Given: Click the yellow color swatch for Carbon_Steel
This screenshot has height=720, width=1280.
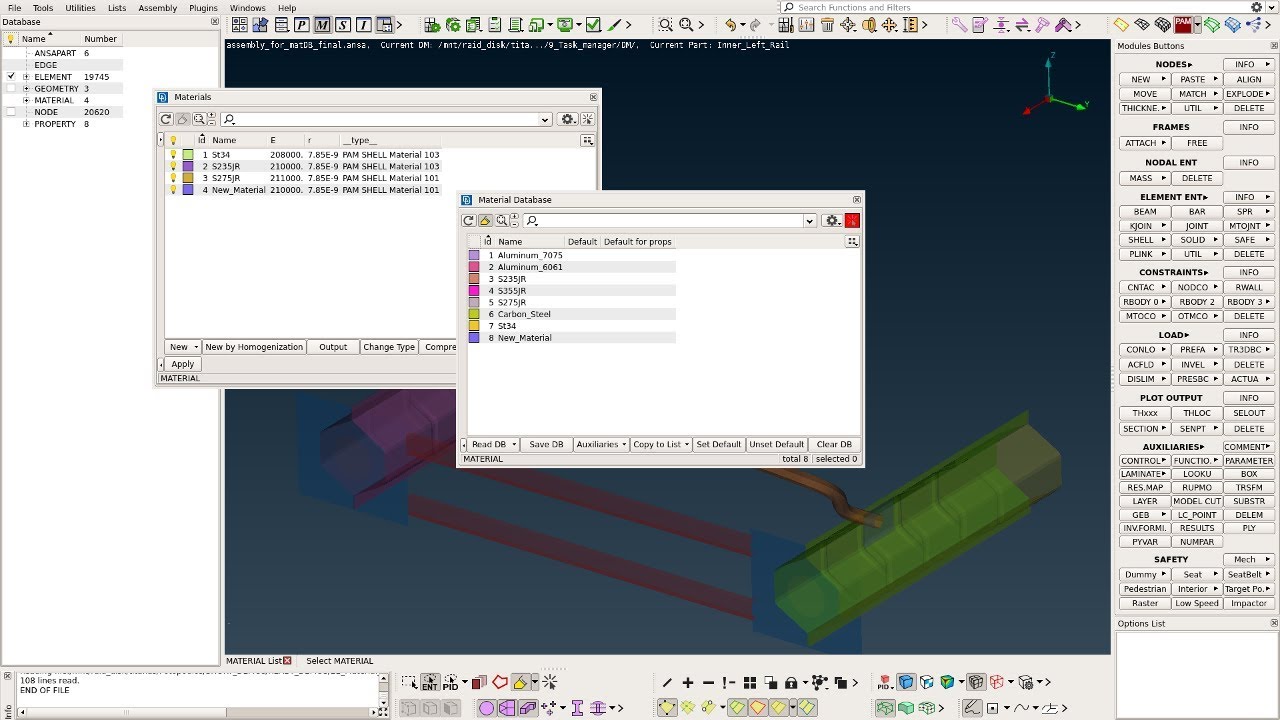Looking at the screenshot, I should (474, 314).
